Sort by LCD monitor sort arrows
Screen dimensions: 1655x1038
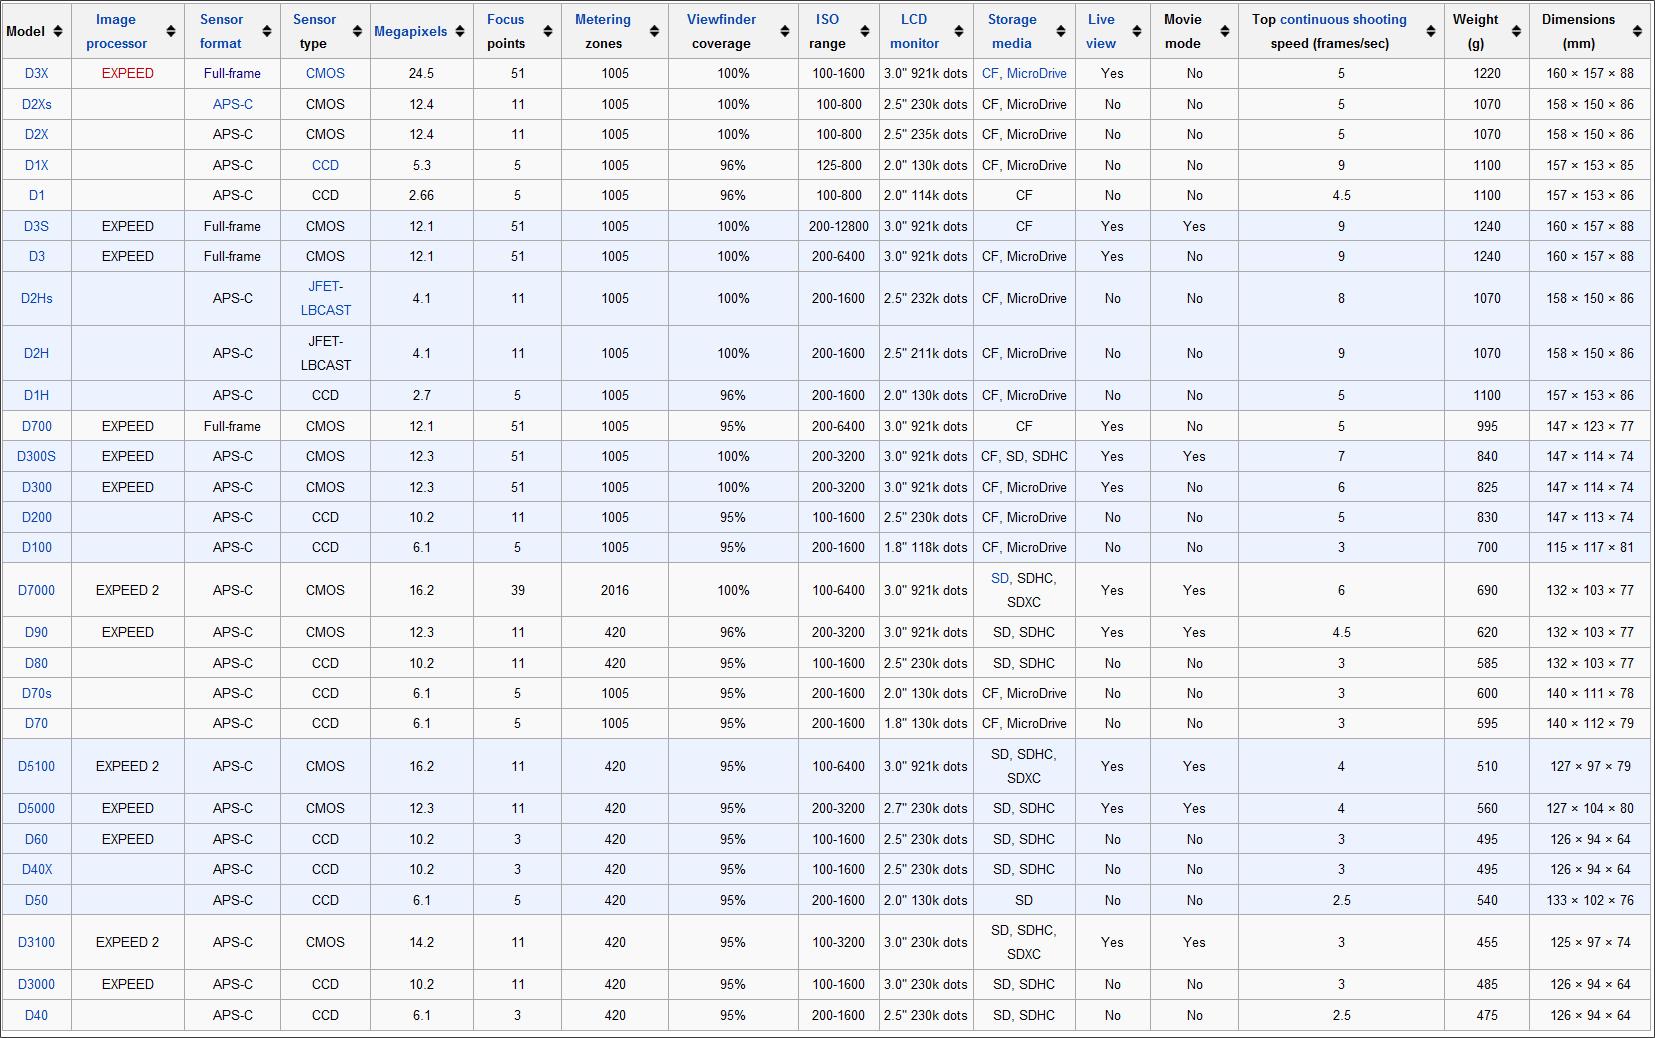click(x=959, y=31)
